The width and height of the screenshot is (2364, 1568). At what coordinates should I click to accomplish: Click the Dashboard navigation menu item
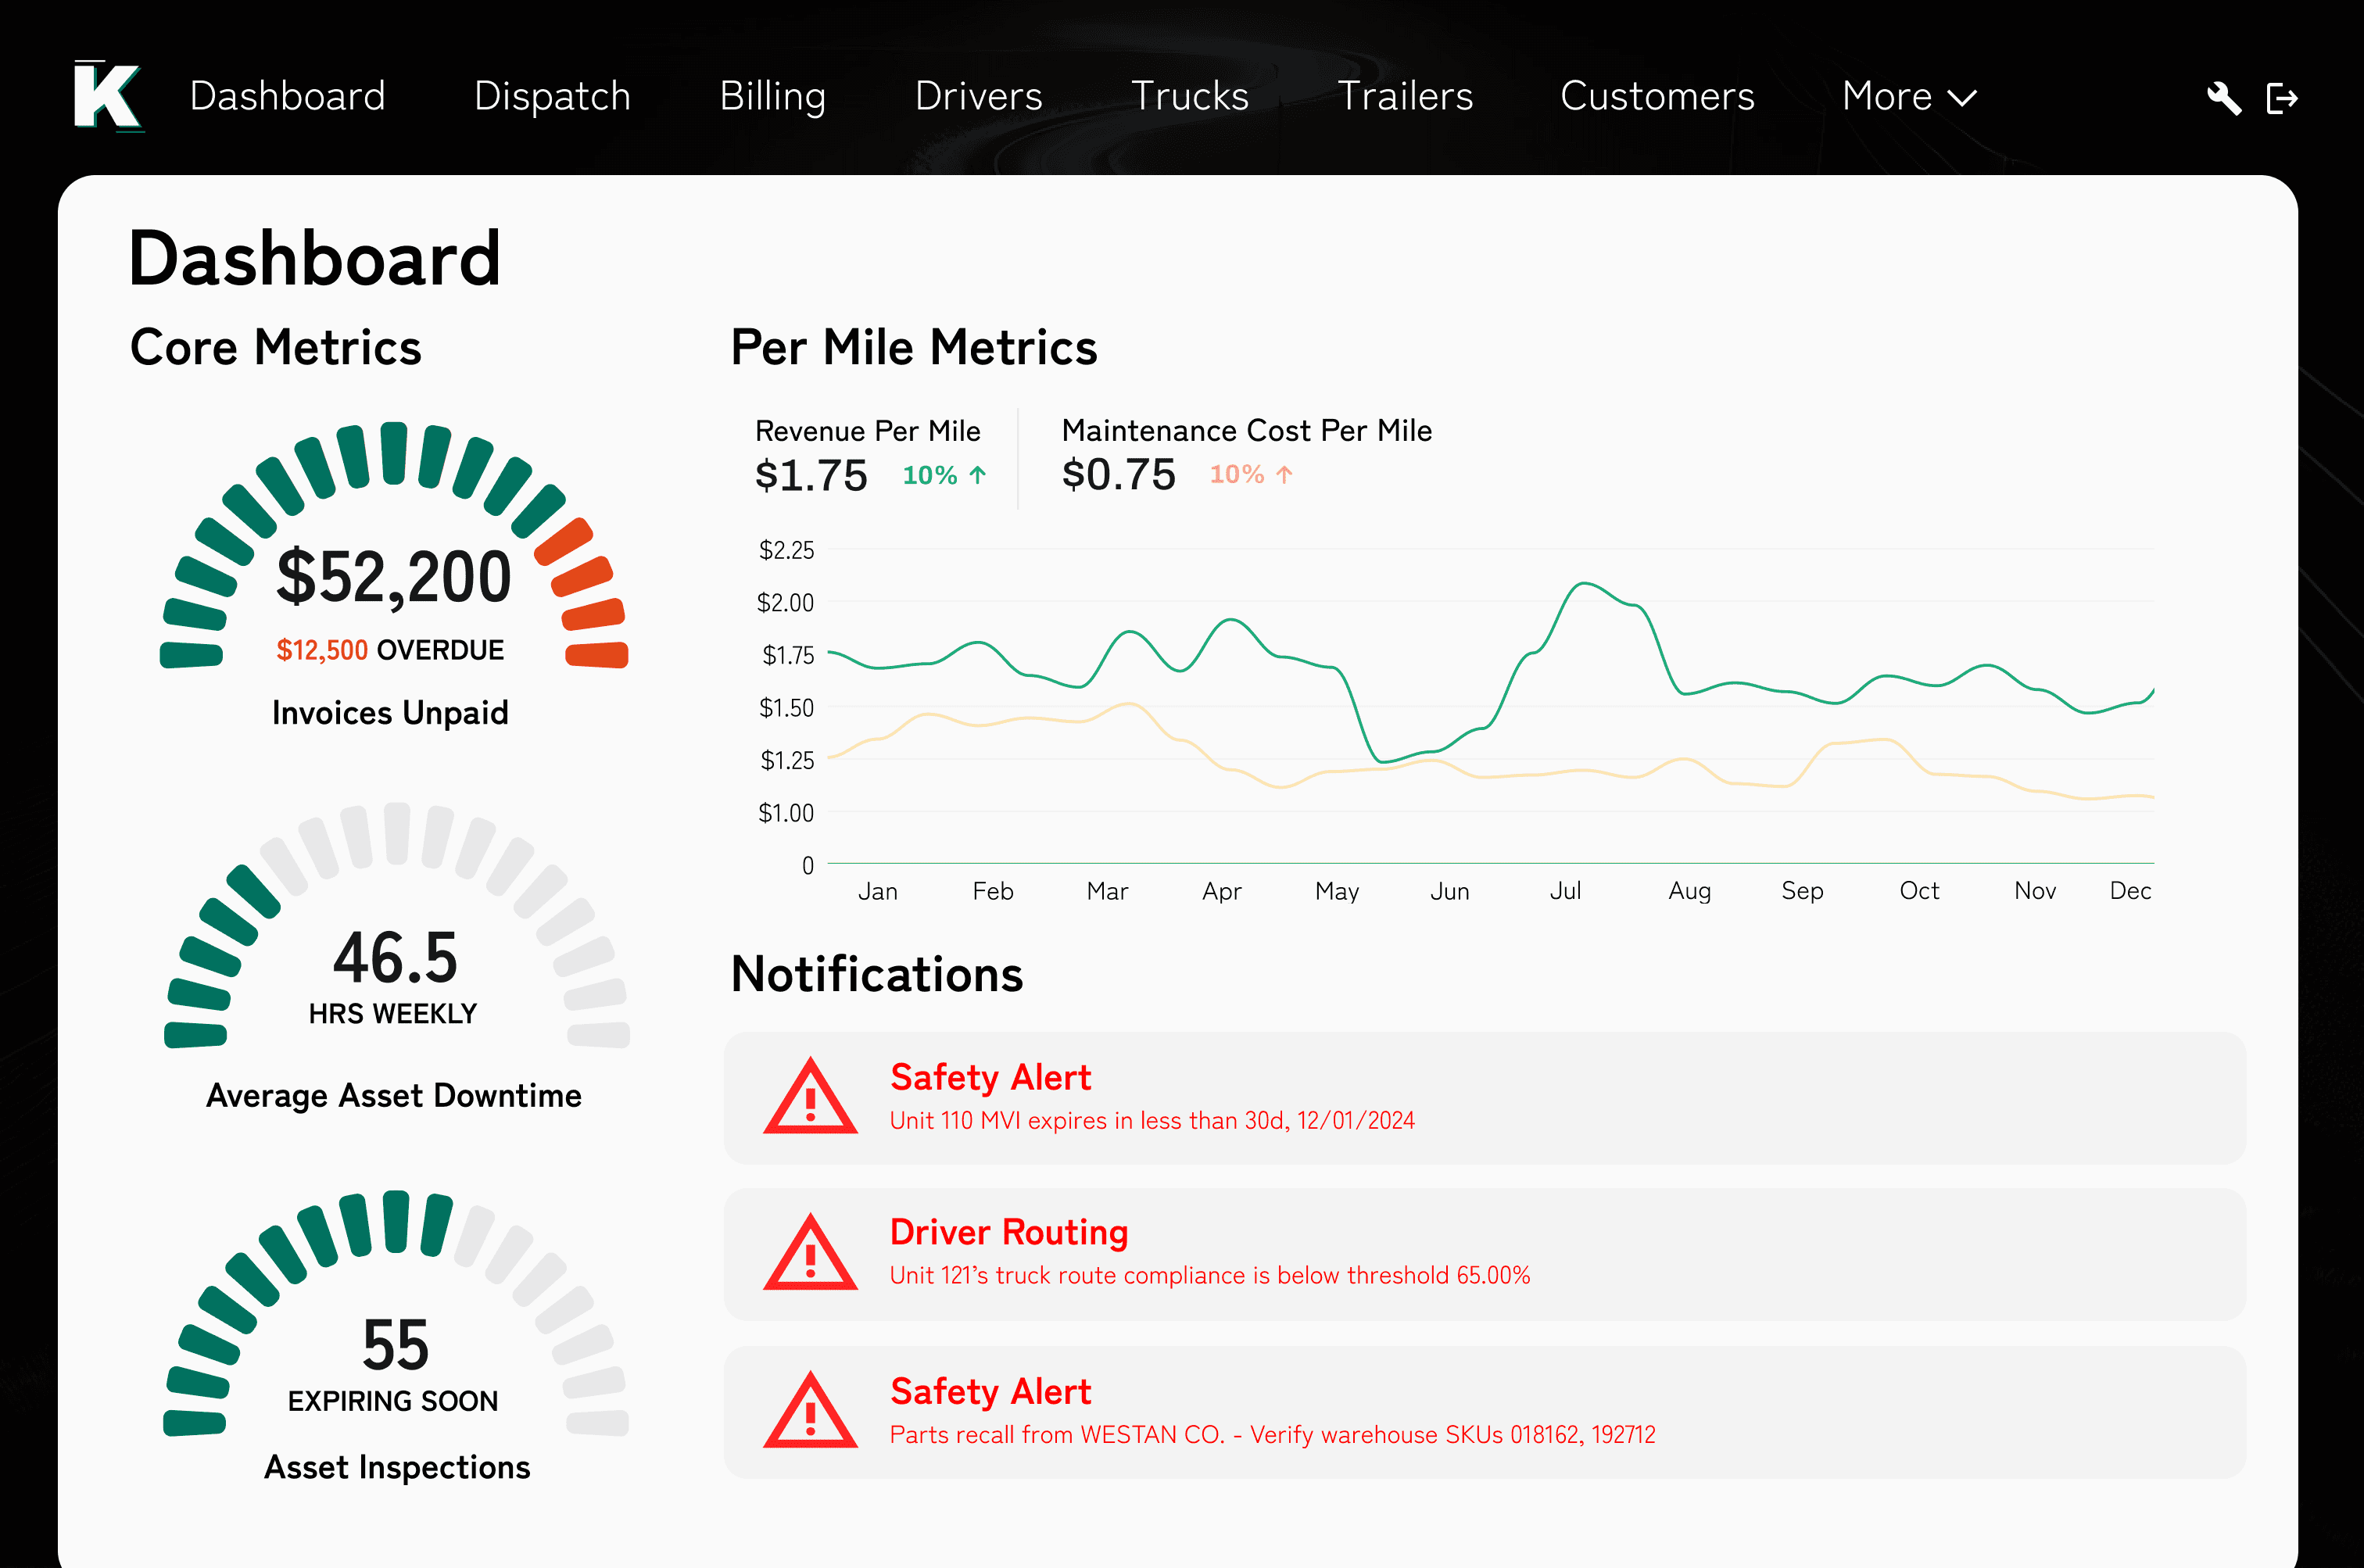[287, 95]
